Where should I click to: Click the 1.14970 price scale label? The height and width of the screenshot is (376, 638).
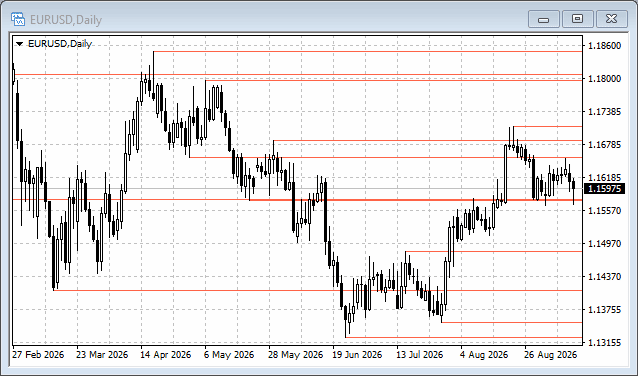coord(605,243)
